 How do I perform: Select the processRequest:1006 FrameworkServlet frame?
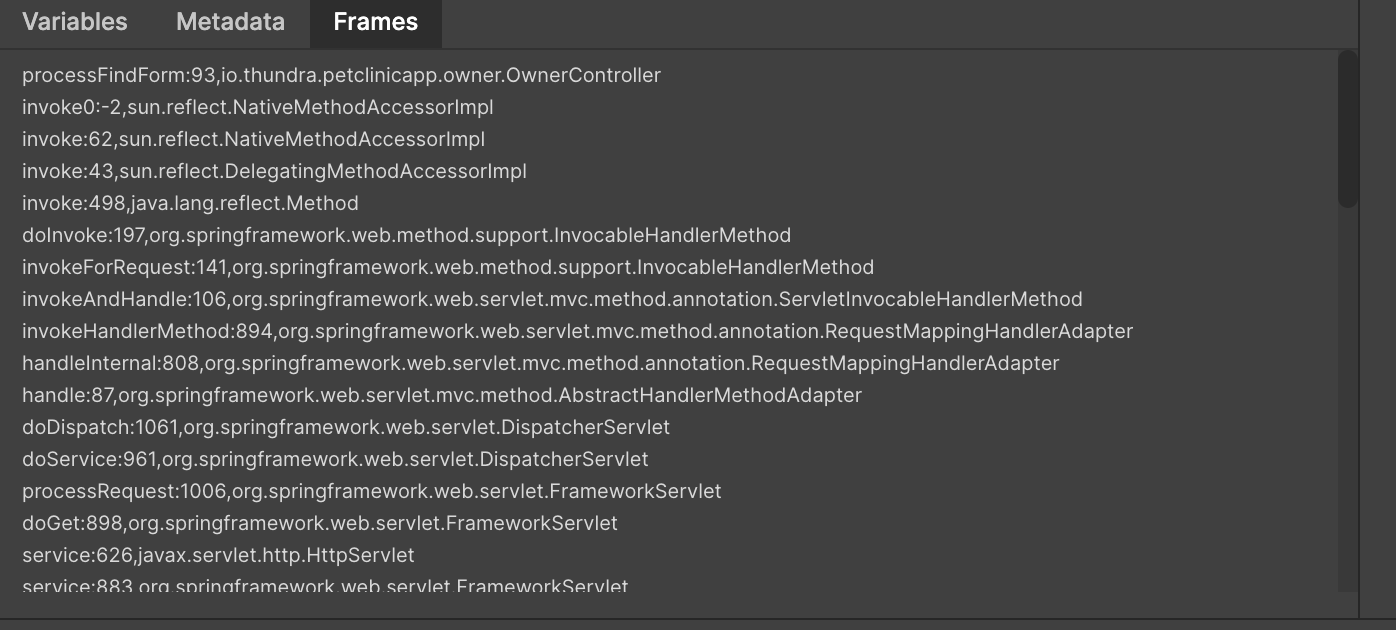(372, 491)
